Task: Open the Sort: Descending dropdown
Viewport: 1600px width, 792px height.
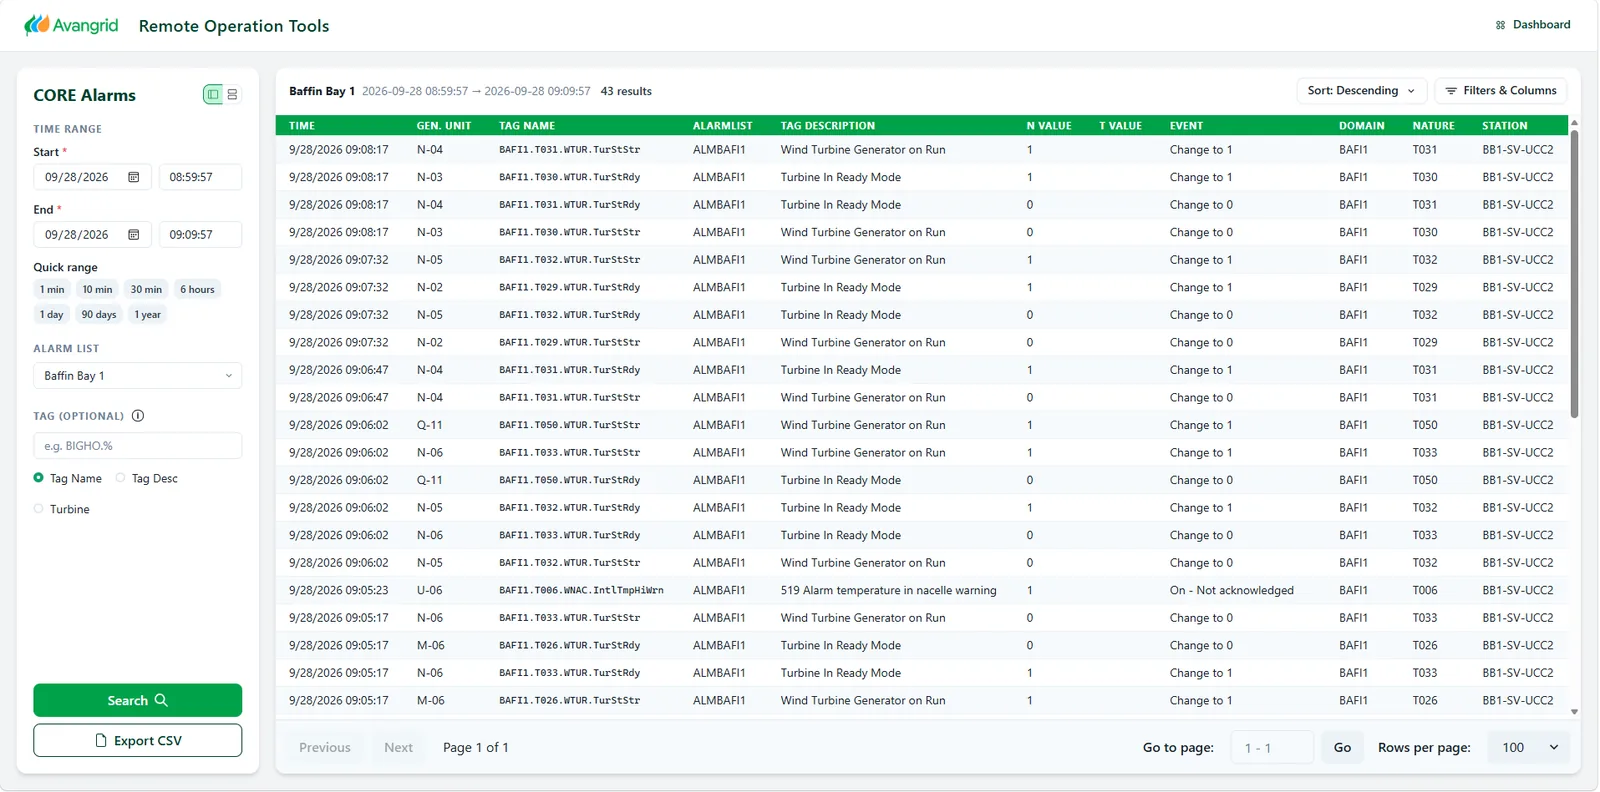Action: (1361, 91)
